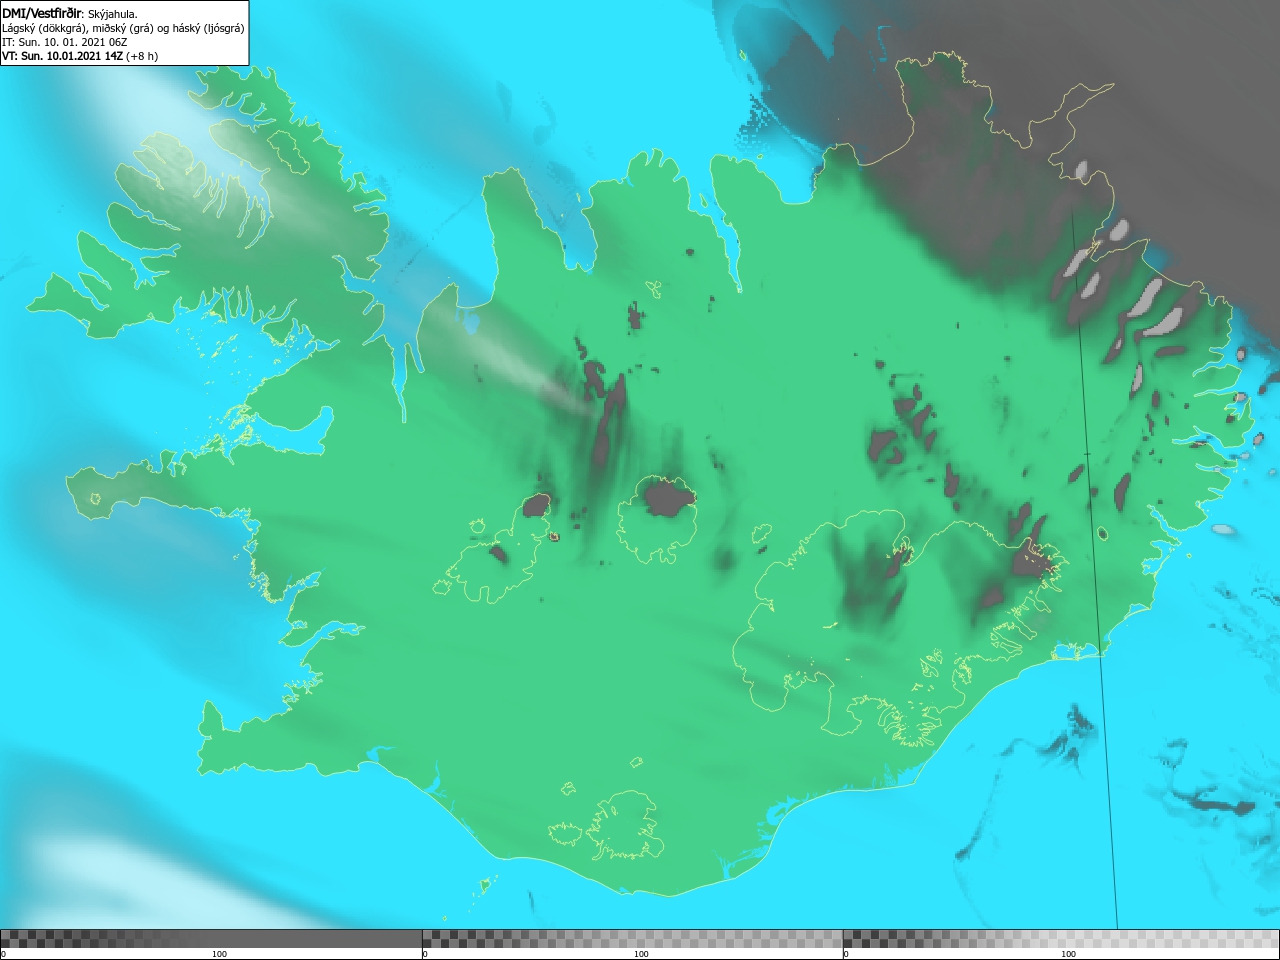
Task: Click the 'VT: Sun. 10.01.2021 14Z (+8 h)' line
Action: (80, 56)
